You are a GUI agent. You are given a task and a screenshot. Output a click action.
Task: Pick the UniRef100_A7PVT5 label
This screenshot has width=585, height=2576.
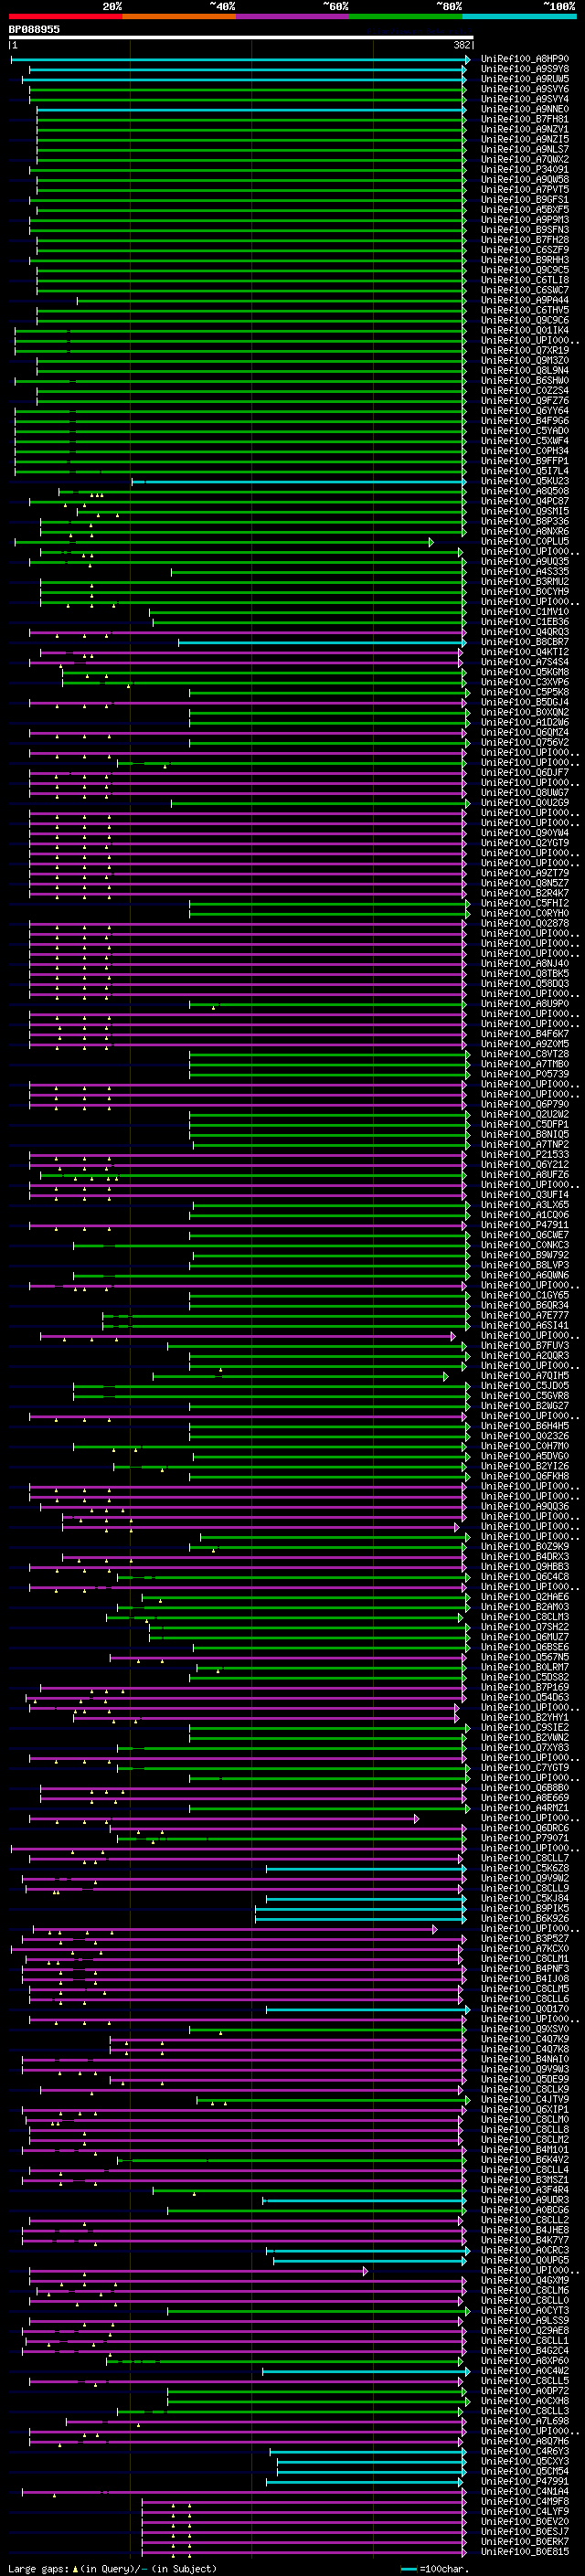point(524,190)
